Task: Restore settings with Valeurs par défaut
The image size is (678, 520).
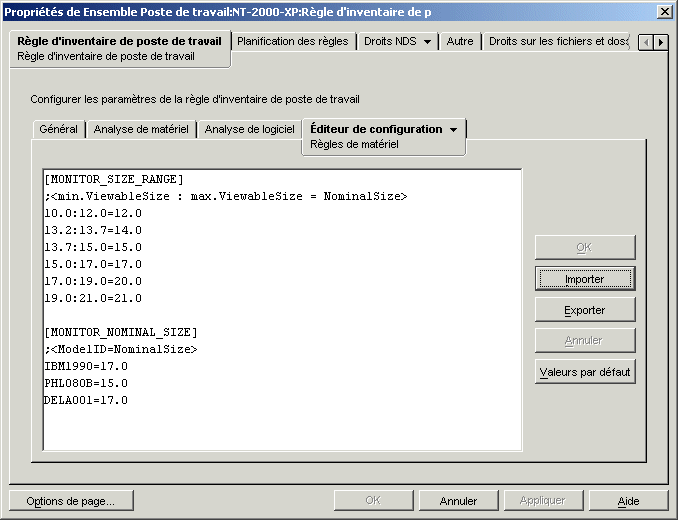Action: [x=585, y=372]
